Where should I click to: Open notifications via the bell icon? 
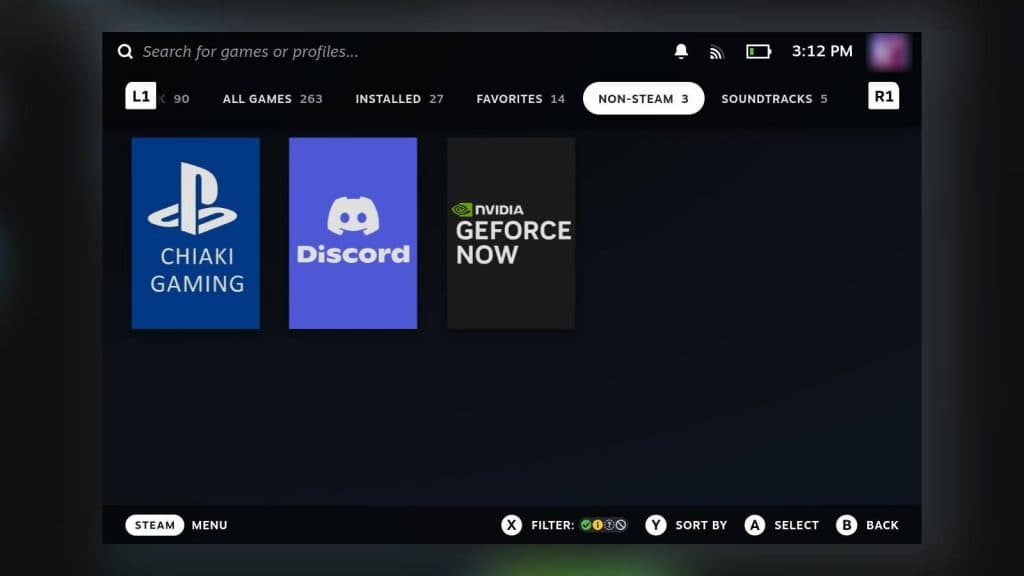(x=681, y=52)
